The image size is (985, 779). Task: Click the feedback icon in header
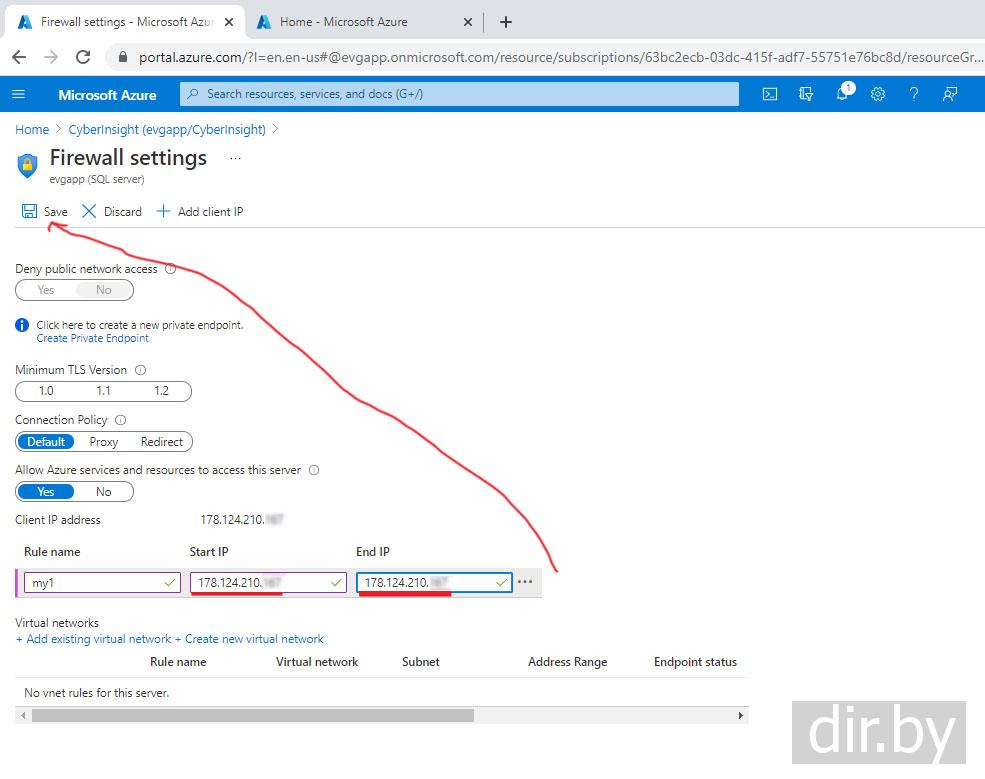[950, 94]
